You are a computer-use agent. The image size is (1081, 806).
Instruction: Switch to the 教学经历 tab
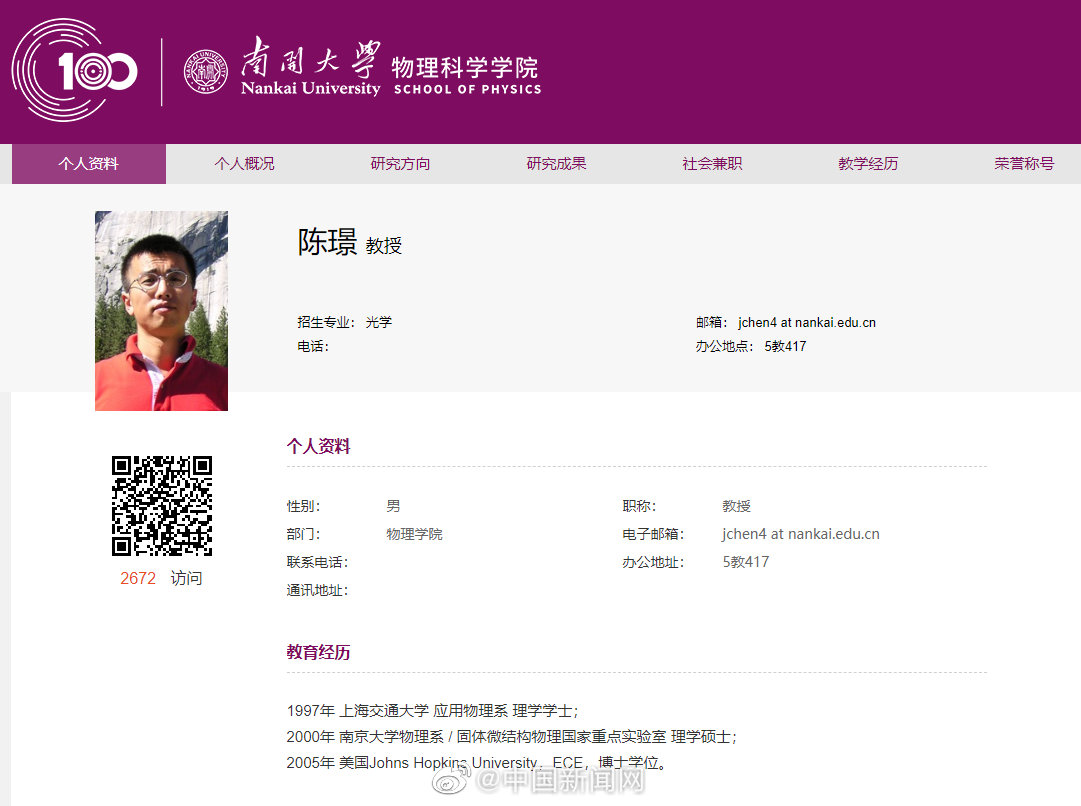868,164
